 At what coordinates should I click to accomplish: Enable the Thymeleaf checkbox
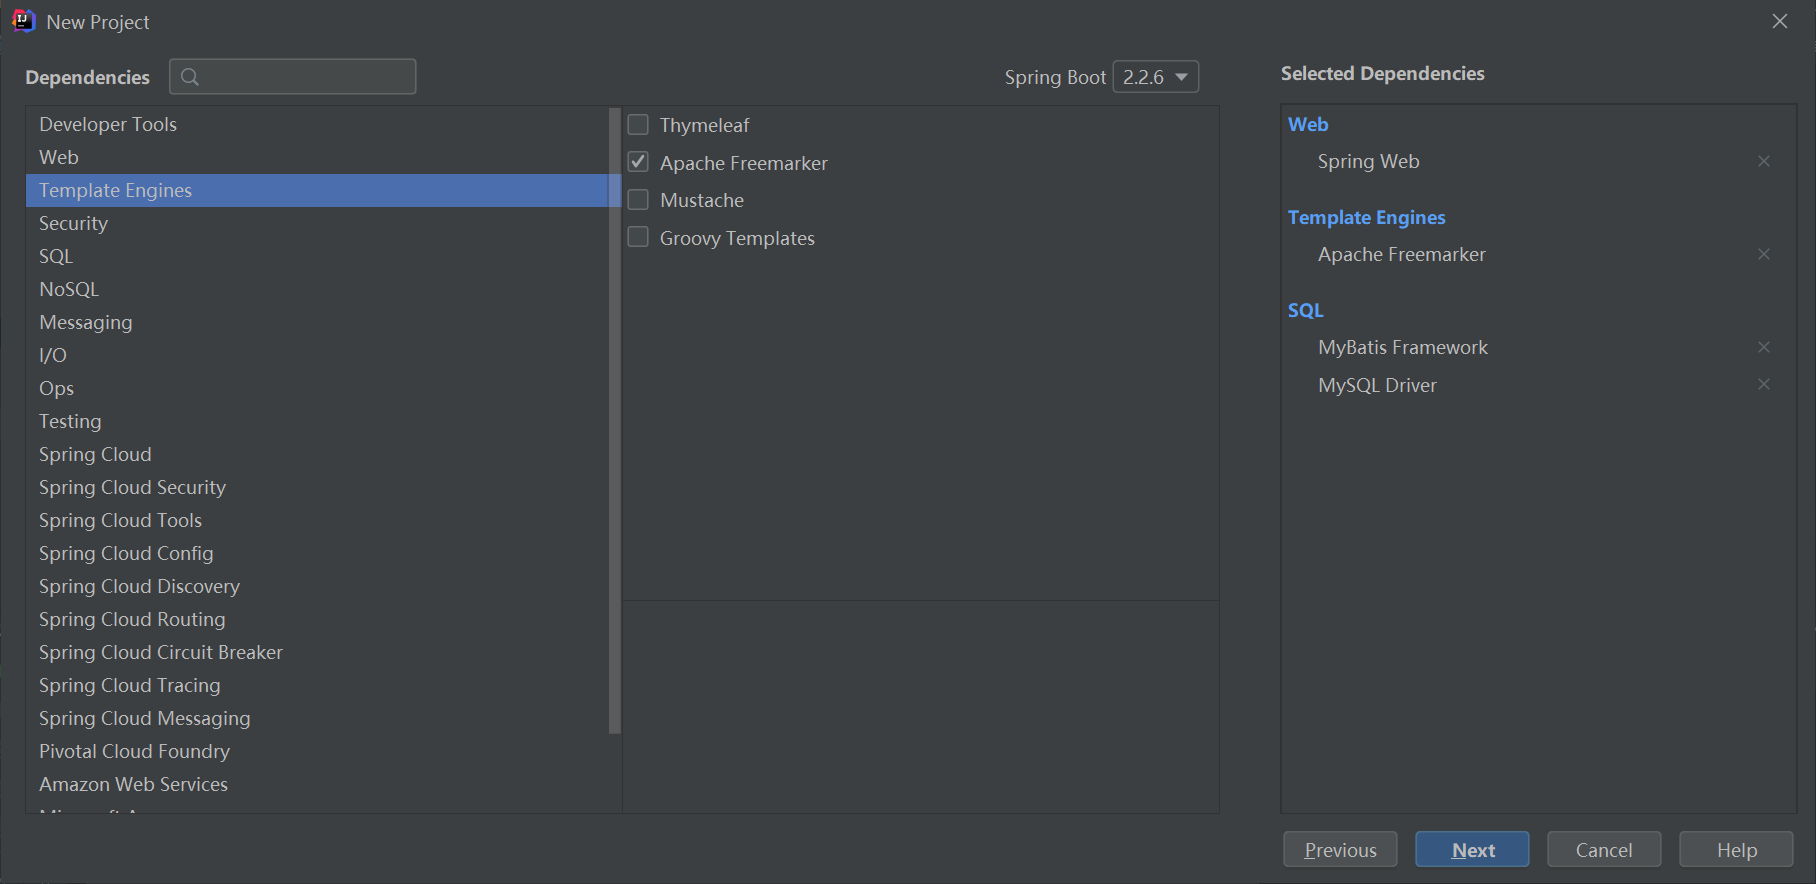click(638, 125)
